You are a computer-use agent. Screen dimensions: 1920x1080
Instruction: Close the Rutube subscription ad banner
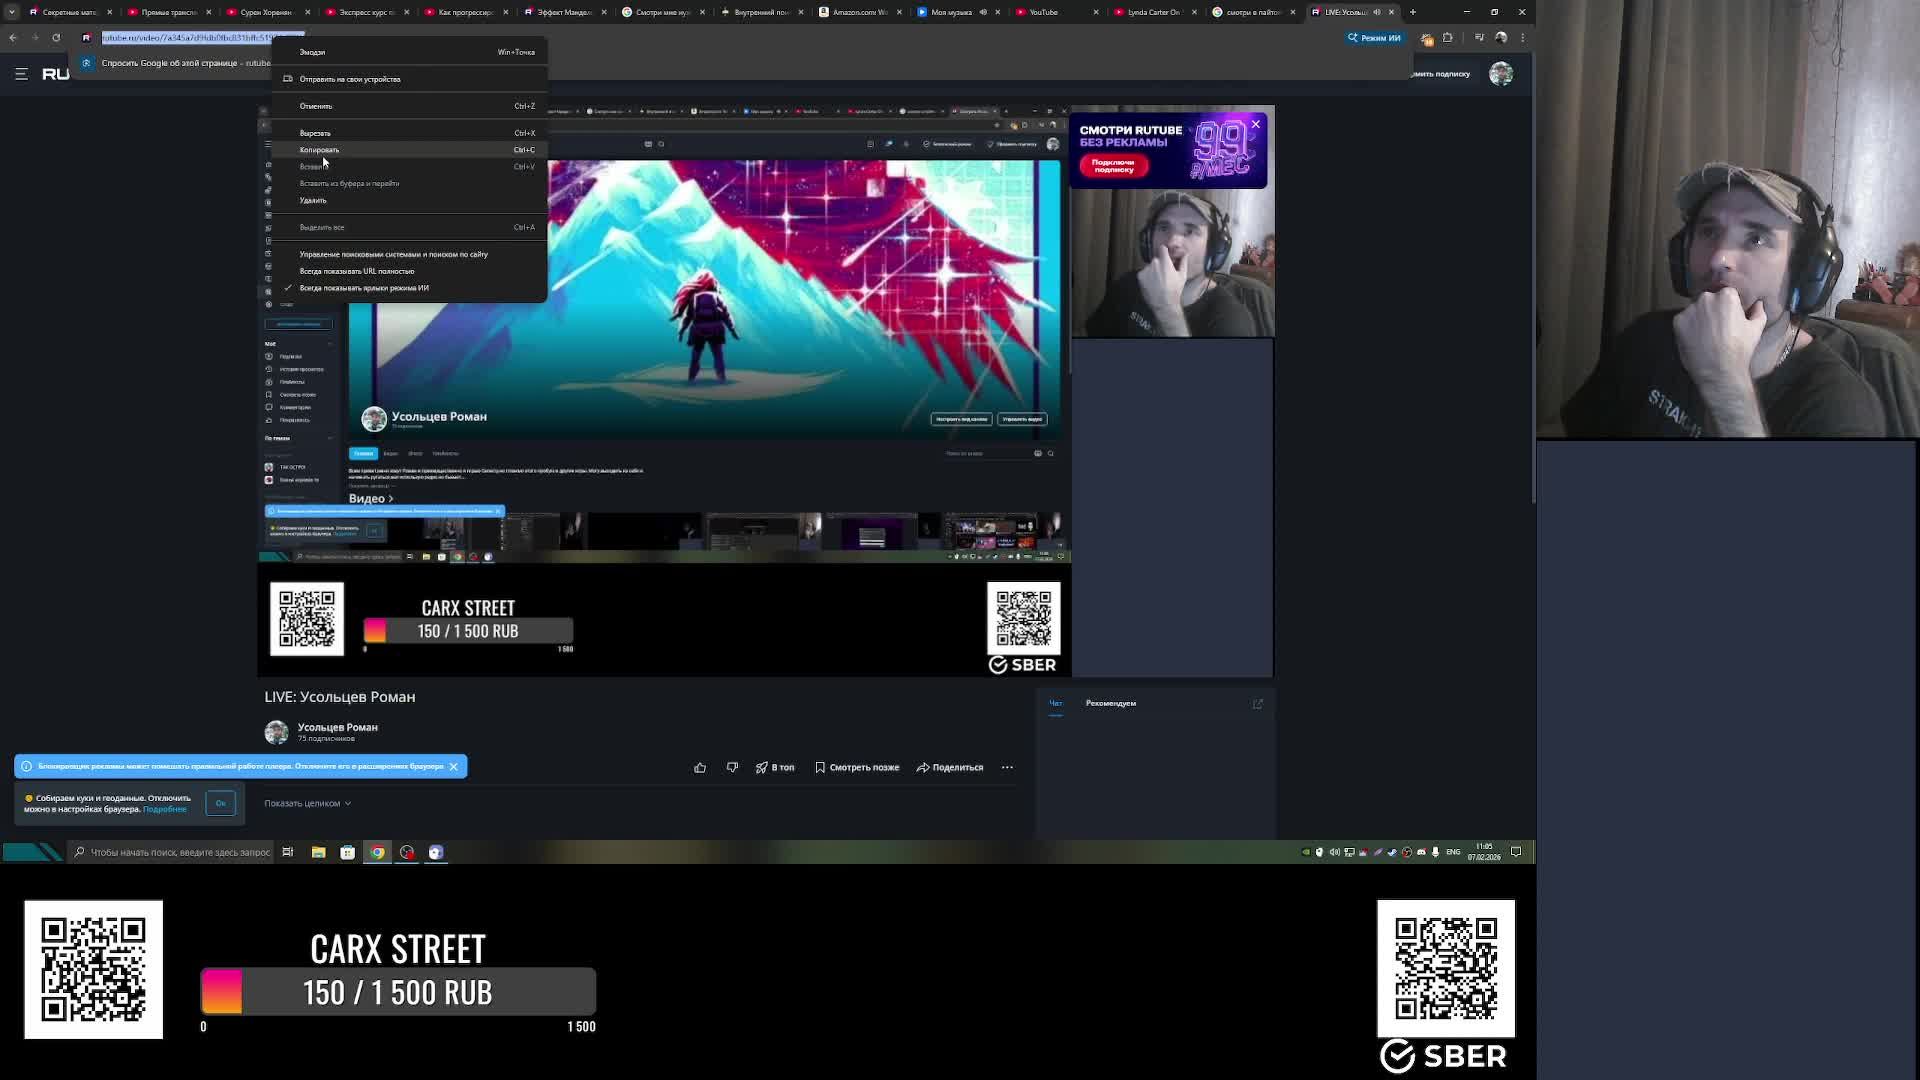click(x=1255, y=124)
